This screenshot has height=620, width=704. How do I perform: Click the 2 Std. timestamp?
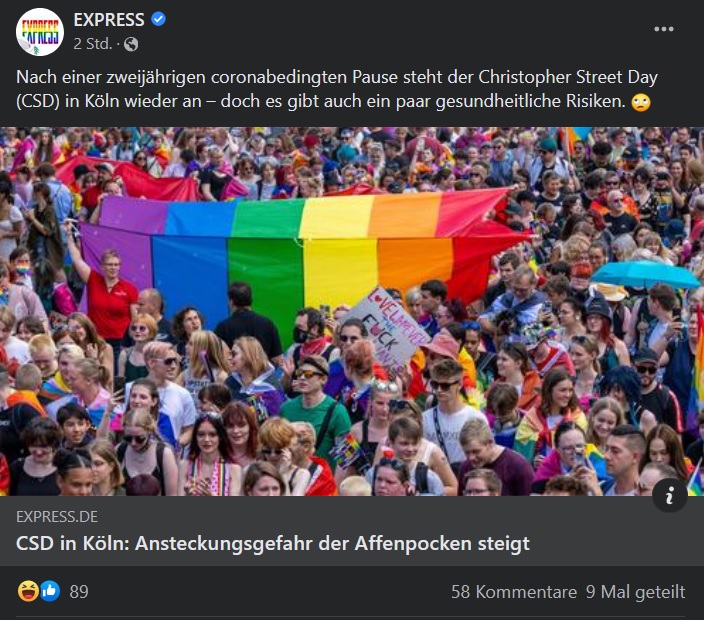coord(92,44)
